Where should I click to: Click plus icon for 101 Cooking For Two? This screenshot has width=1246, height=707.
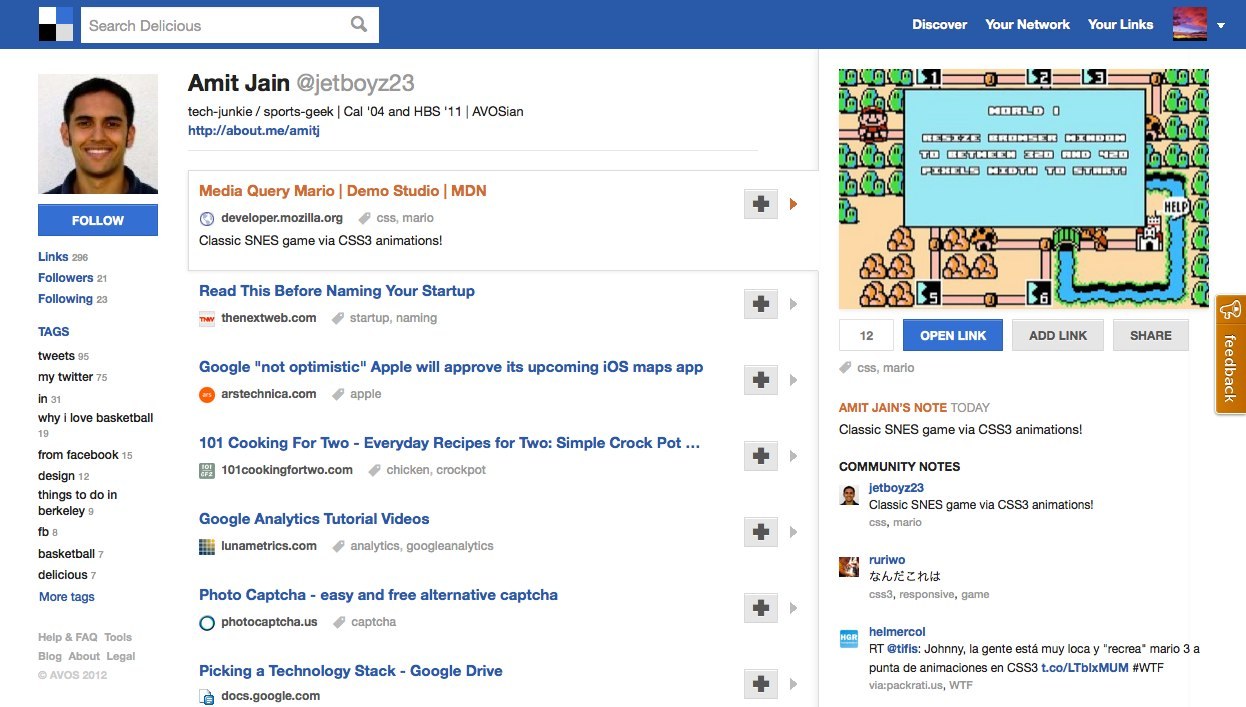coord(761,456)
